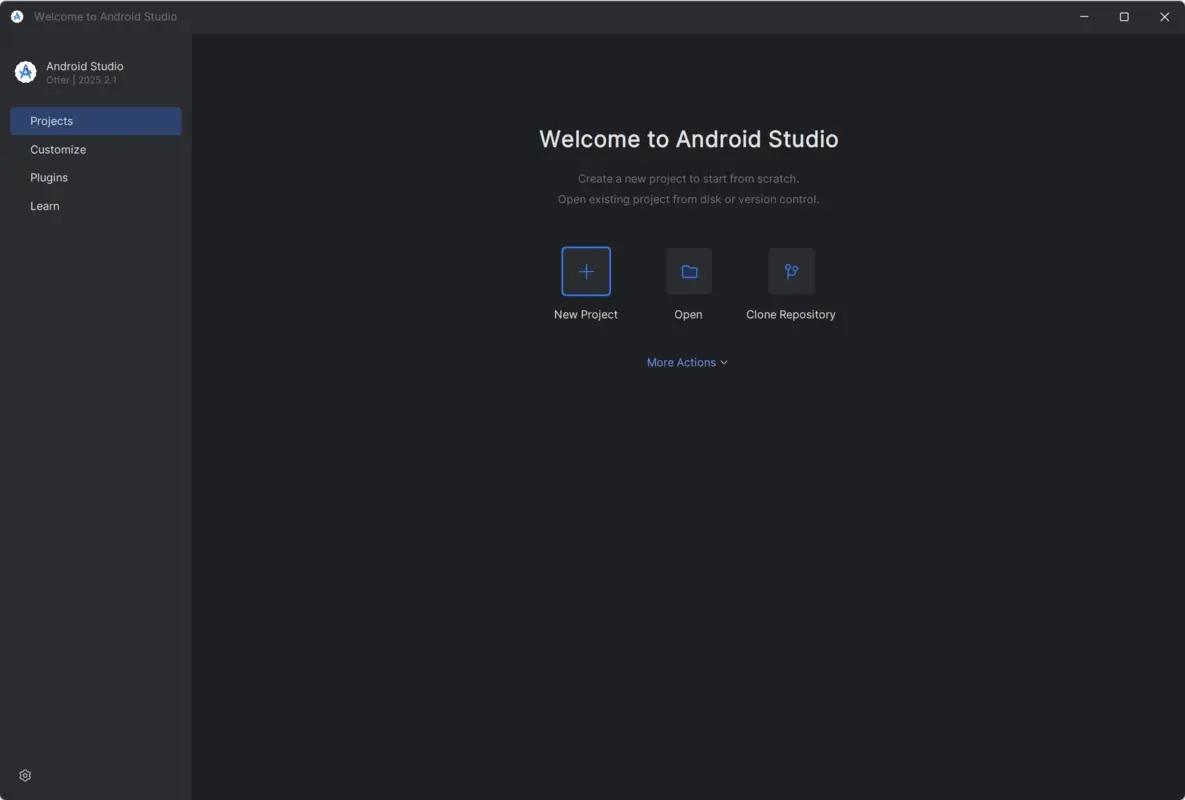1185x800 pixels.
Task: Click the Open label under the folder tile
Action: 688,314
